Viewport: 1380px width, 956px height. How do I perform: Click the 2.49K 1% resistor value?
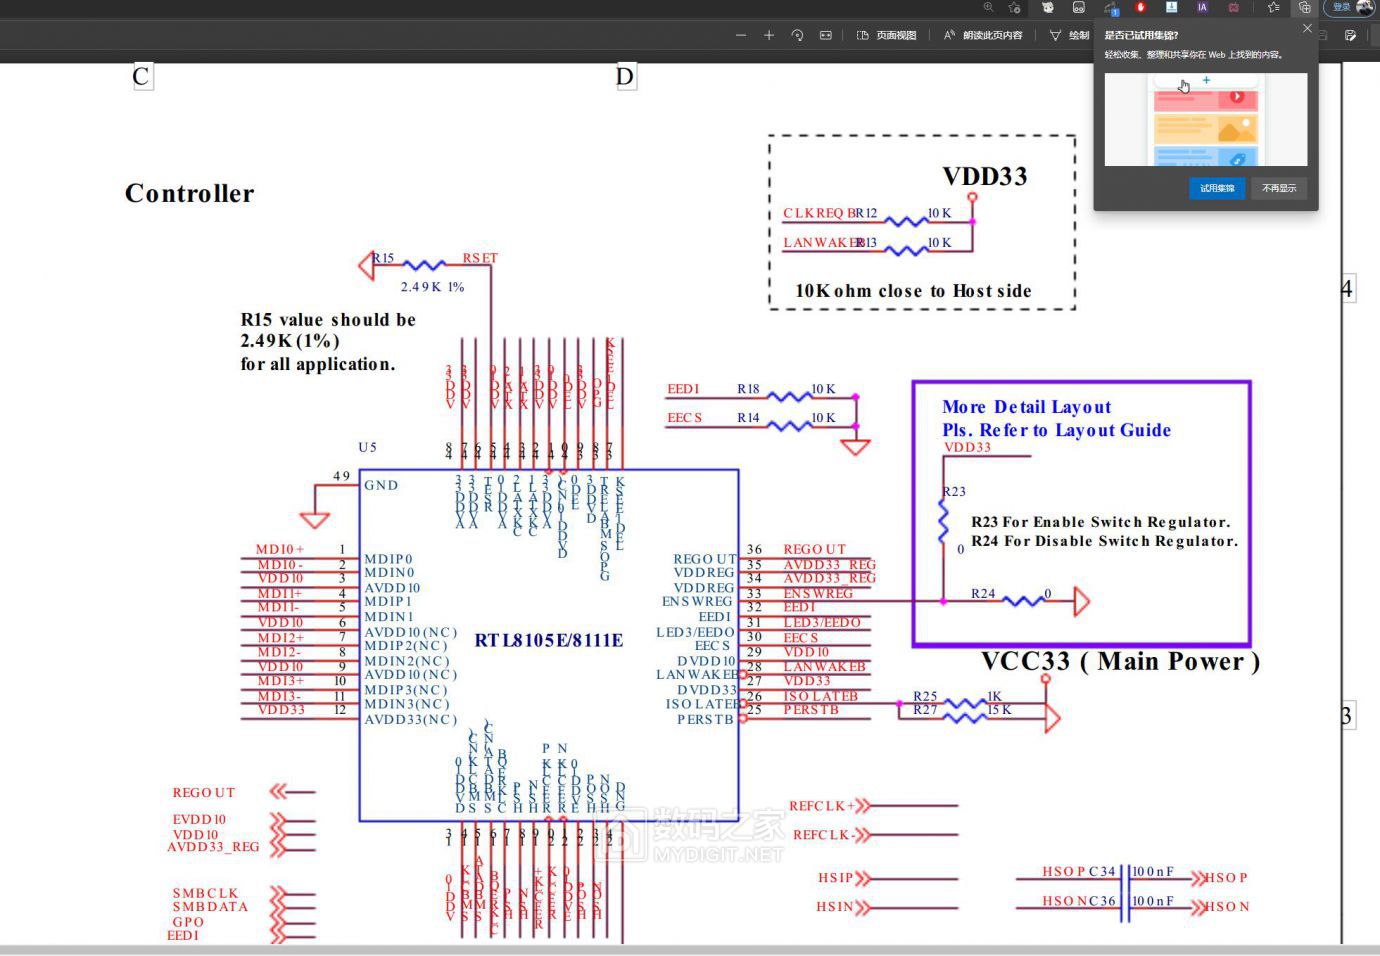click(432, 287)
